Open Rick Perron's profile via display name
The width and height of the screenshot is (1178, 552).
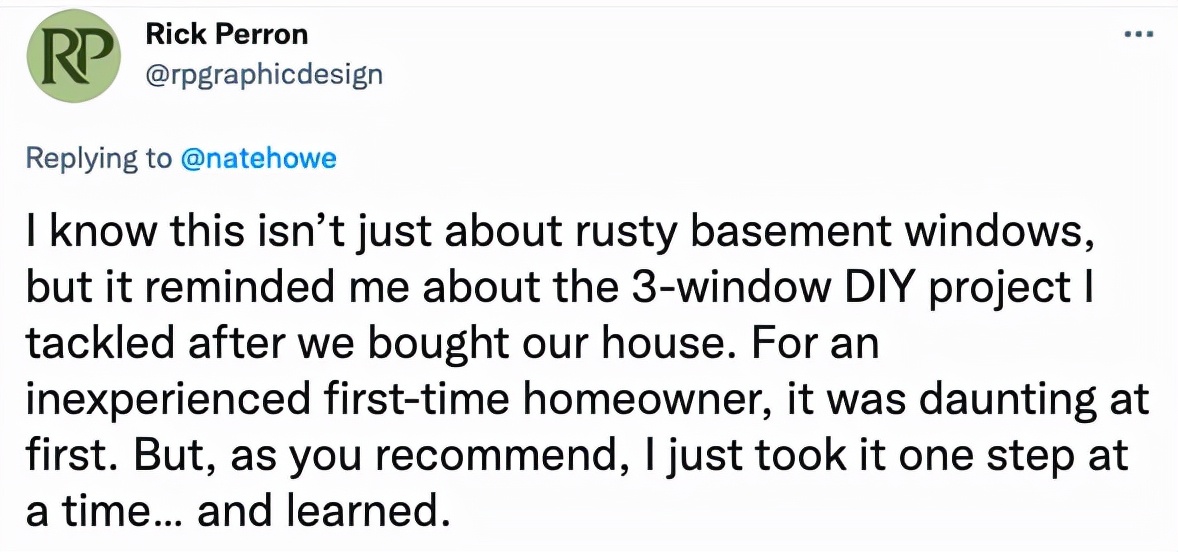coord(227,34)
